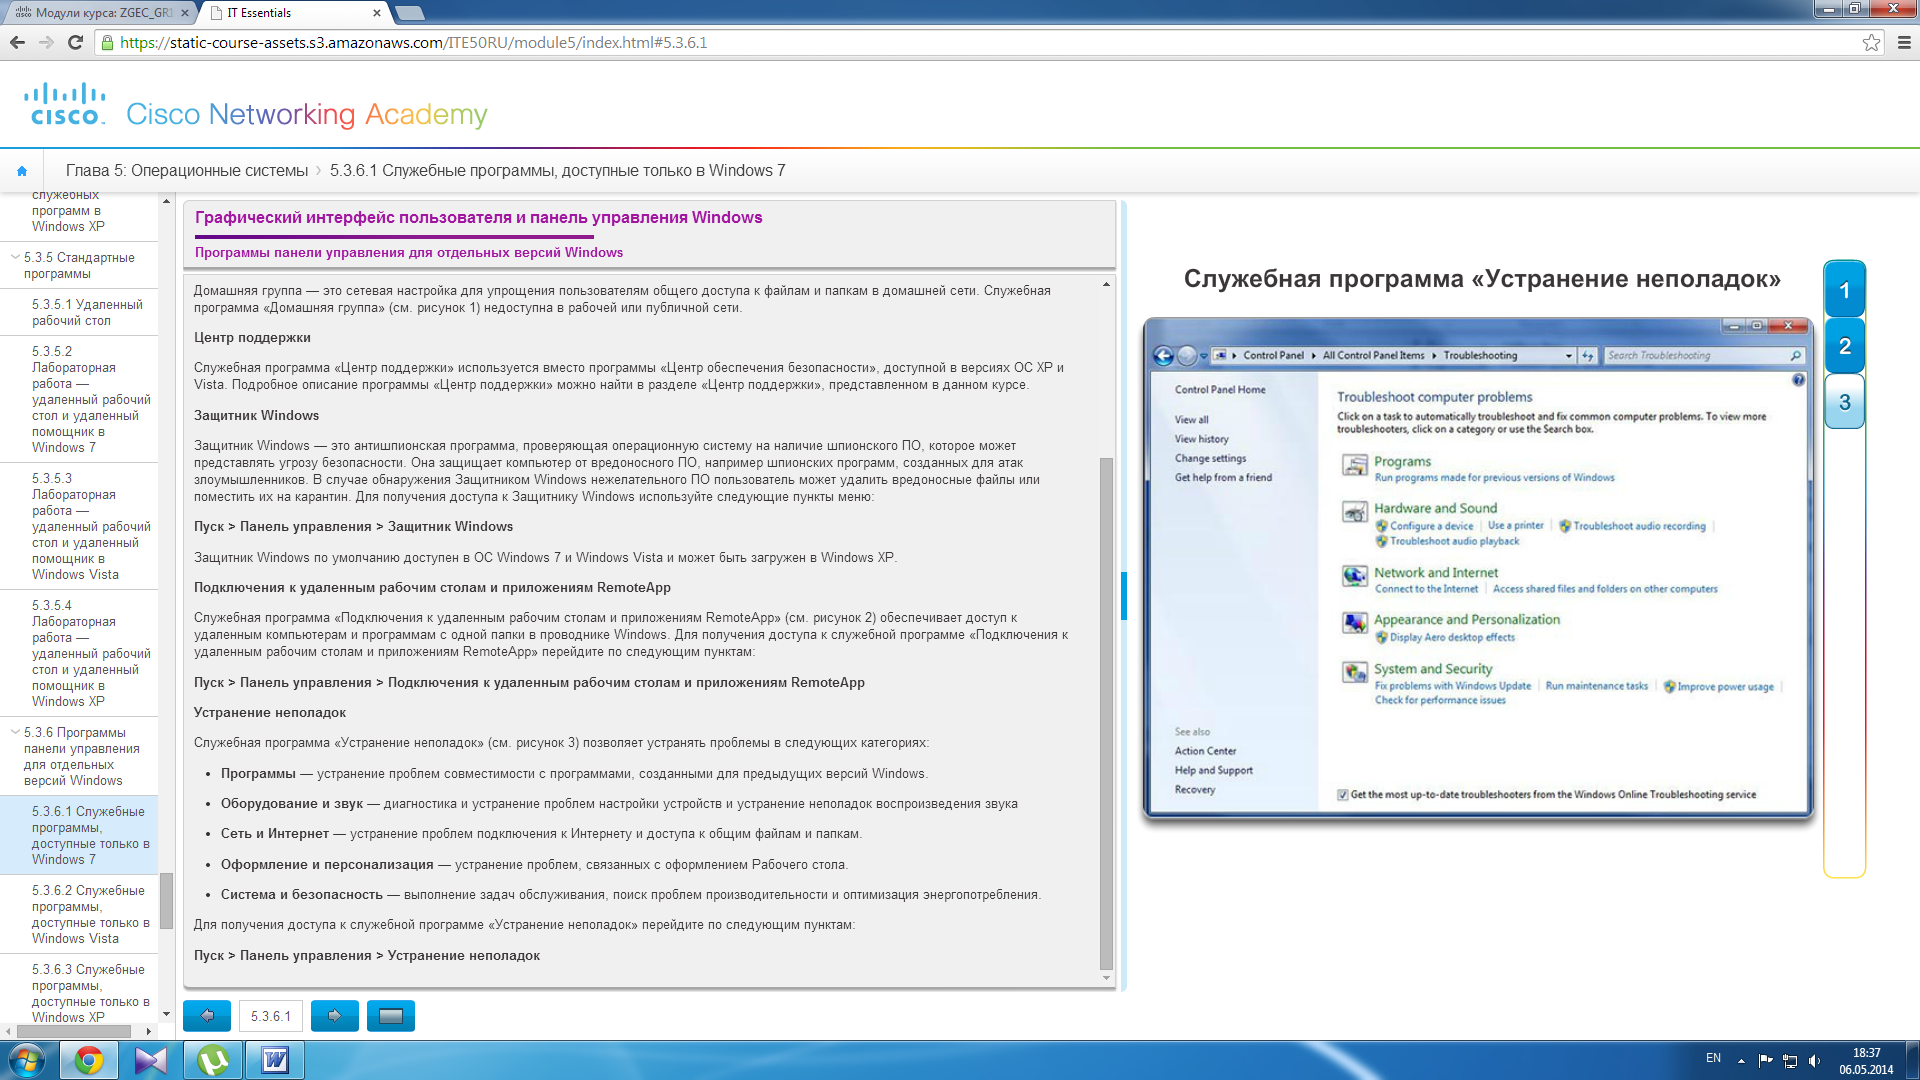This screenshot has height=1080, width=1920.
Task: Click the heading Графический интерфейс пользователя
Action: [478, 218]
